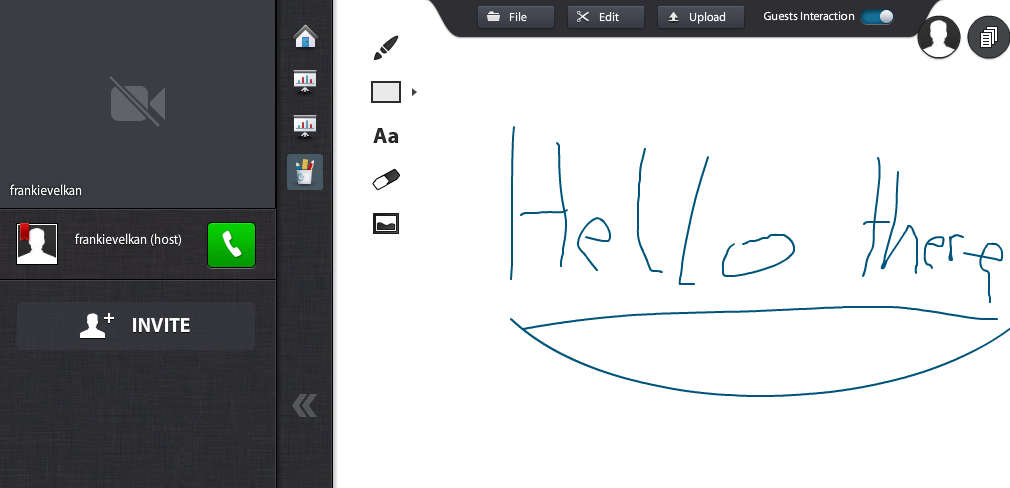Viewport: 1010px width, 488px height.
Task: Collapse the left panel with double chevron
Action: coord(304,405)
